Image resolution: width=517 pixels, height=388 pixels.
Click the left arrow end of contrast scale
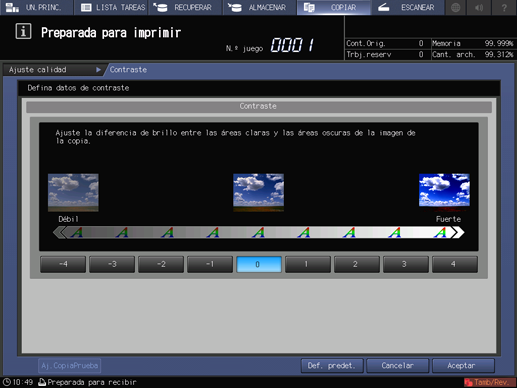pos(59,232)
